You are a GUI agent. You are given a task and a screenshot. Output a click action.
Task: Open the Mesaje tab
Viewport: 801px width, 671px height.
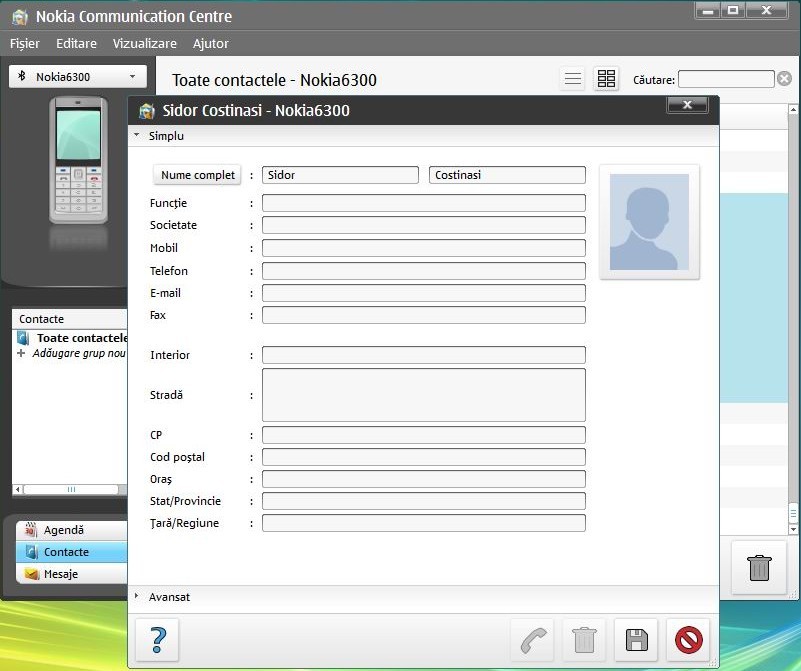coord(71,574)
